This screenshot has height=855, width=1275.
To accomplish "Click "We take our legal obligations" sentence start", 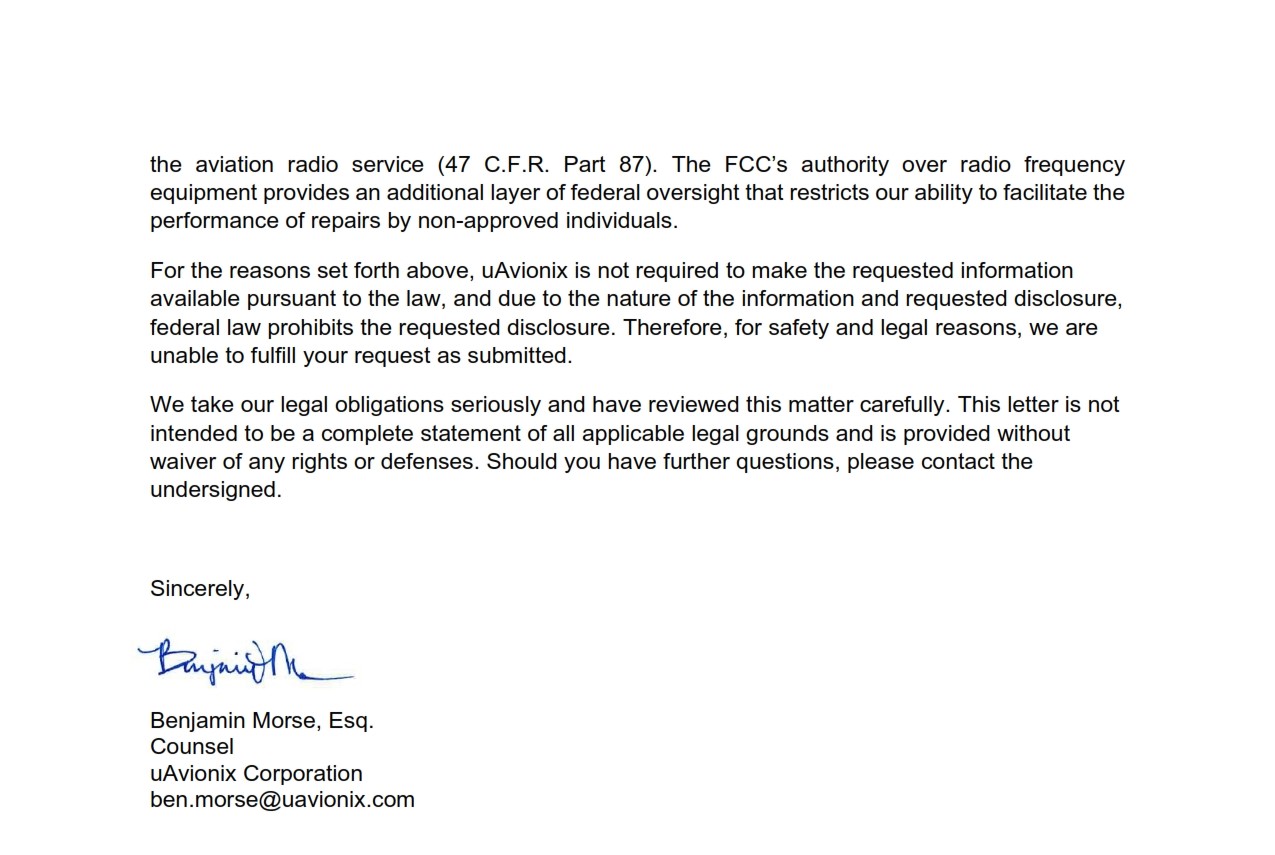I will click(x=297, y=405).
